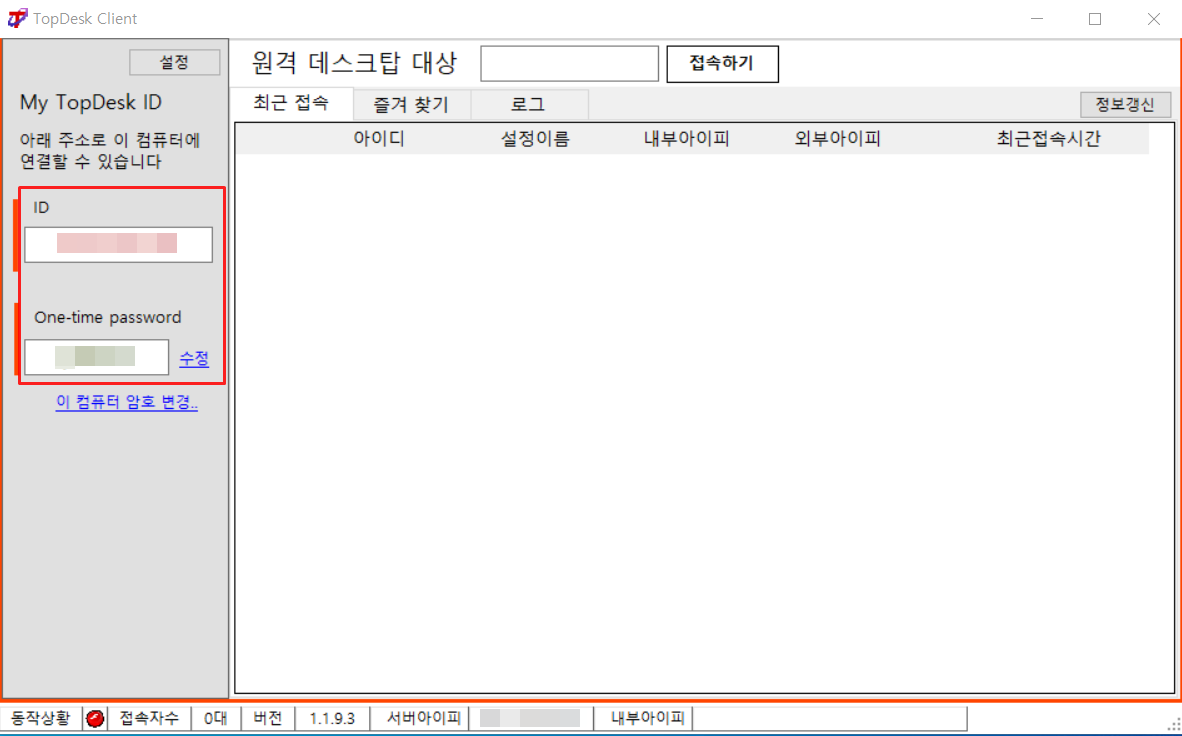The image size is (1182, 736).
Task: Close the TopDesk Client window
Action: point(1153,19)
